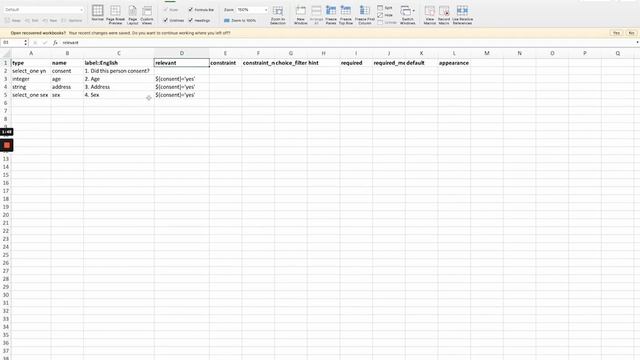Select cell 'select_one yn'

[31, 71]
